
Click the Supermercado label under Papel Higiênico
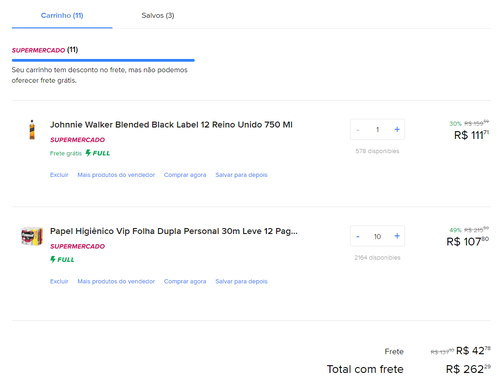(x=77, y=246)
